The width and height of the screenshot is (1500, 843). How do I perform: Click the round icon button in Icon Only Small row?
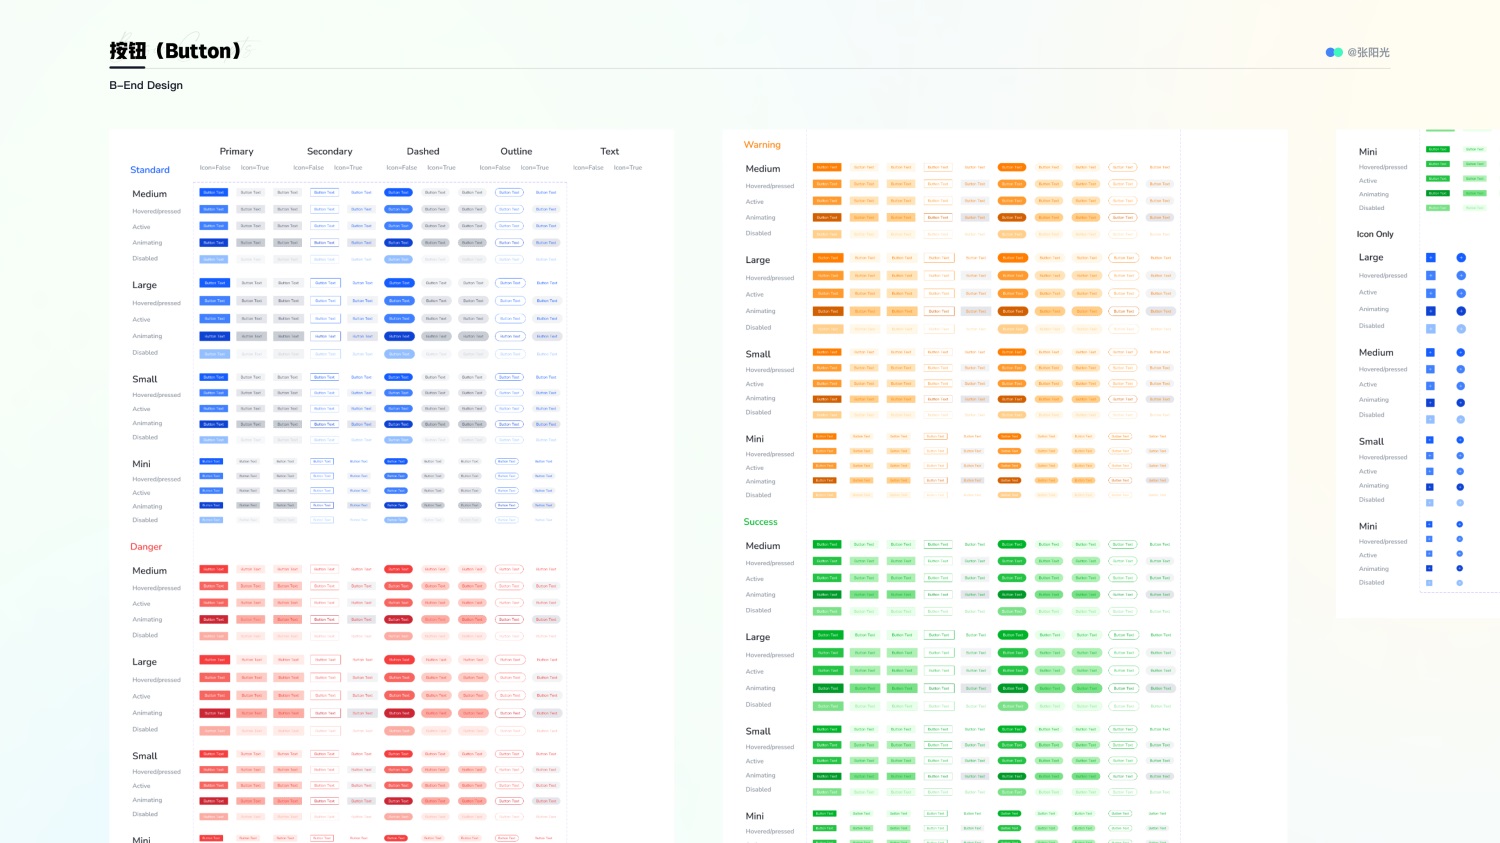1460,440
